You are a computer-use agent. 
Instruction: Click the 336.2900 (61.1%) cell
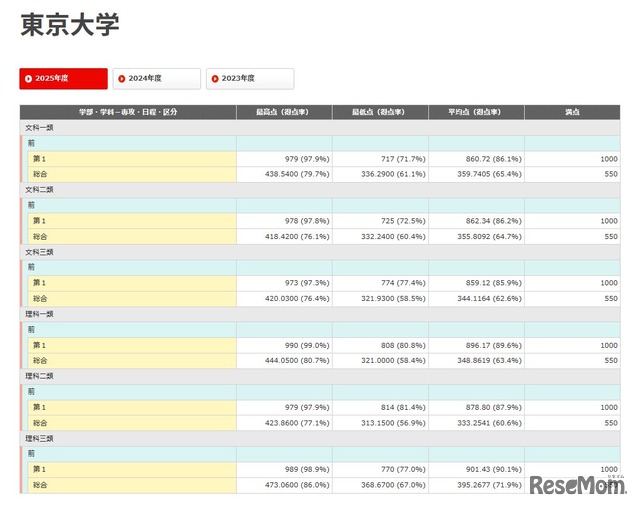click(380, 174)
